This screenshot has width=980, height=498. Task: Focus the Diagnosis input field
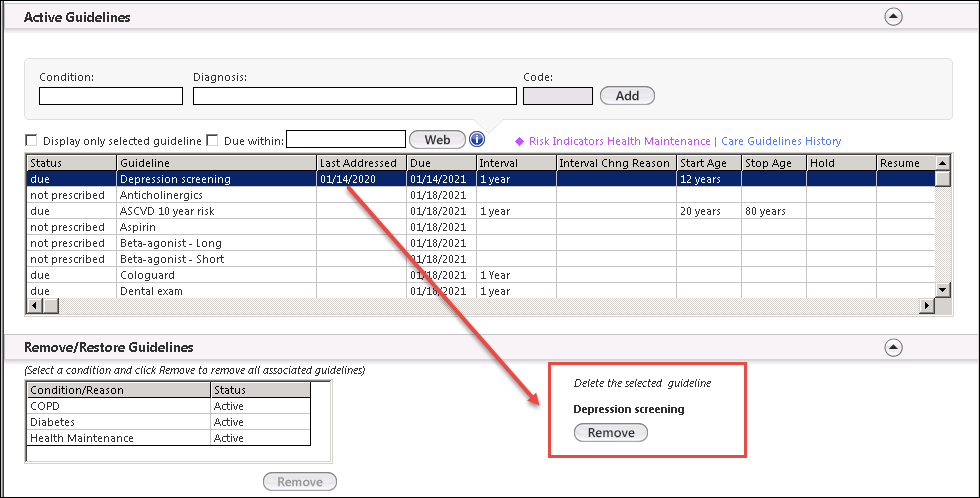354,96
